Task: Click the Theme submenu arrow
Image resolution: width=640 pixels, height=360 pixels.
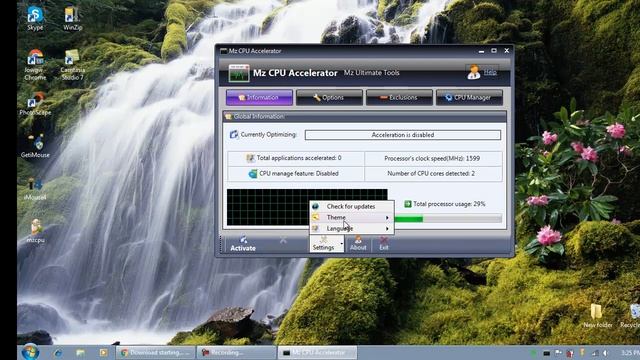Action: (387, 218)
